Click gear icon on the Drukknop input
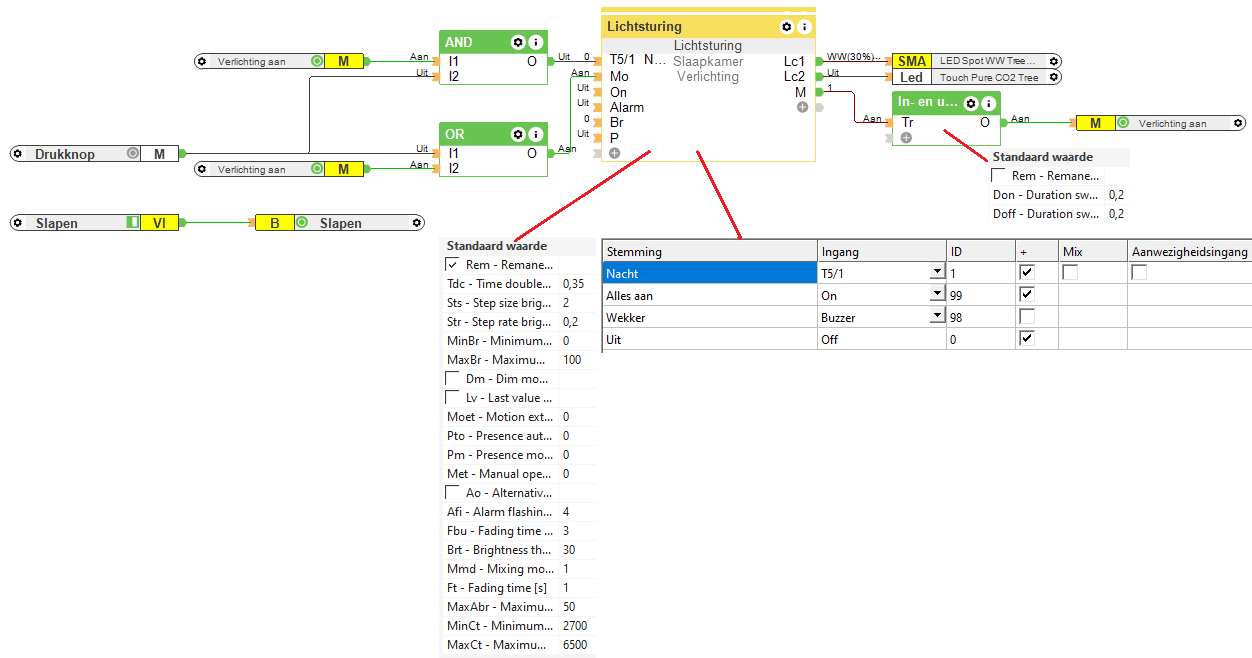The height and width of the screenshot is (658, 1252). 19,154
